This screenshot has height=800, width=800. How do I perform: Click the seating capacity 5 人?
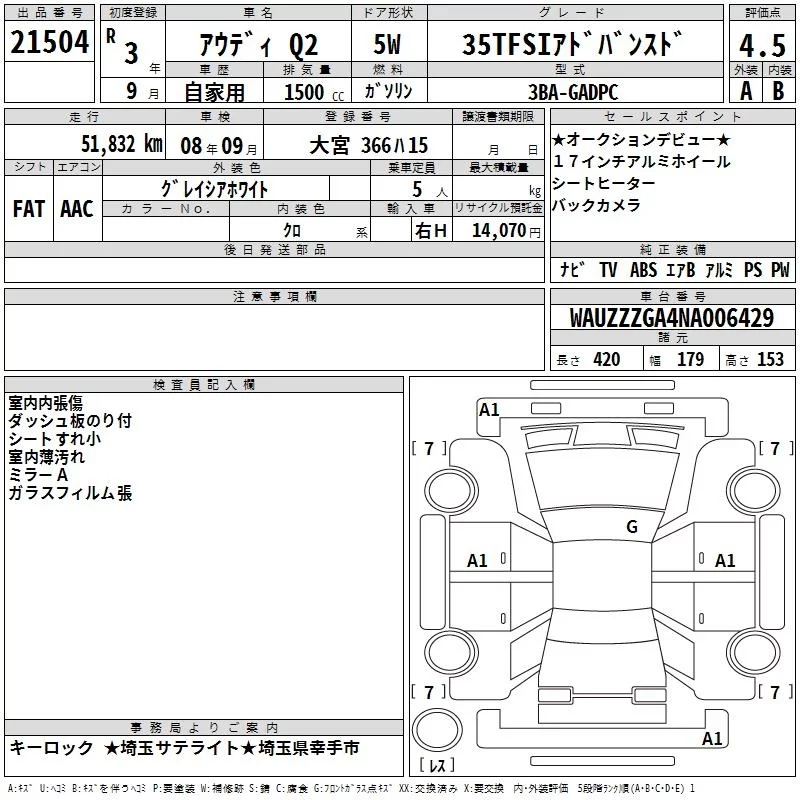tap(430, 190)
